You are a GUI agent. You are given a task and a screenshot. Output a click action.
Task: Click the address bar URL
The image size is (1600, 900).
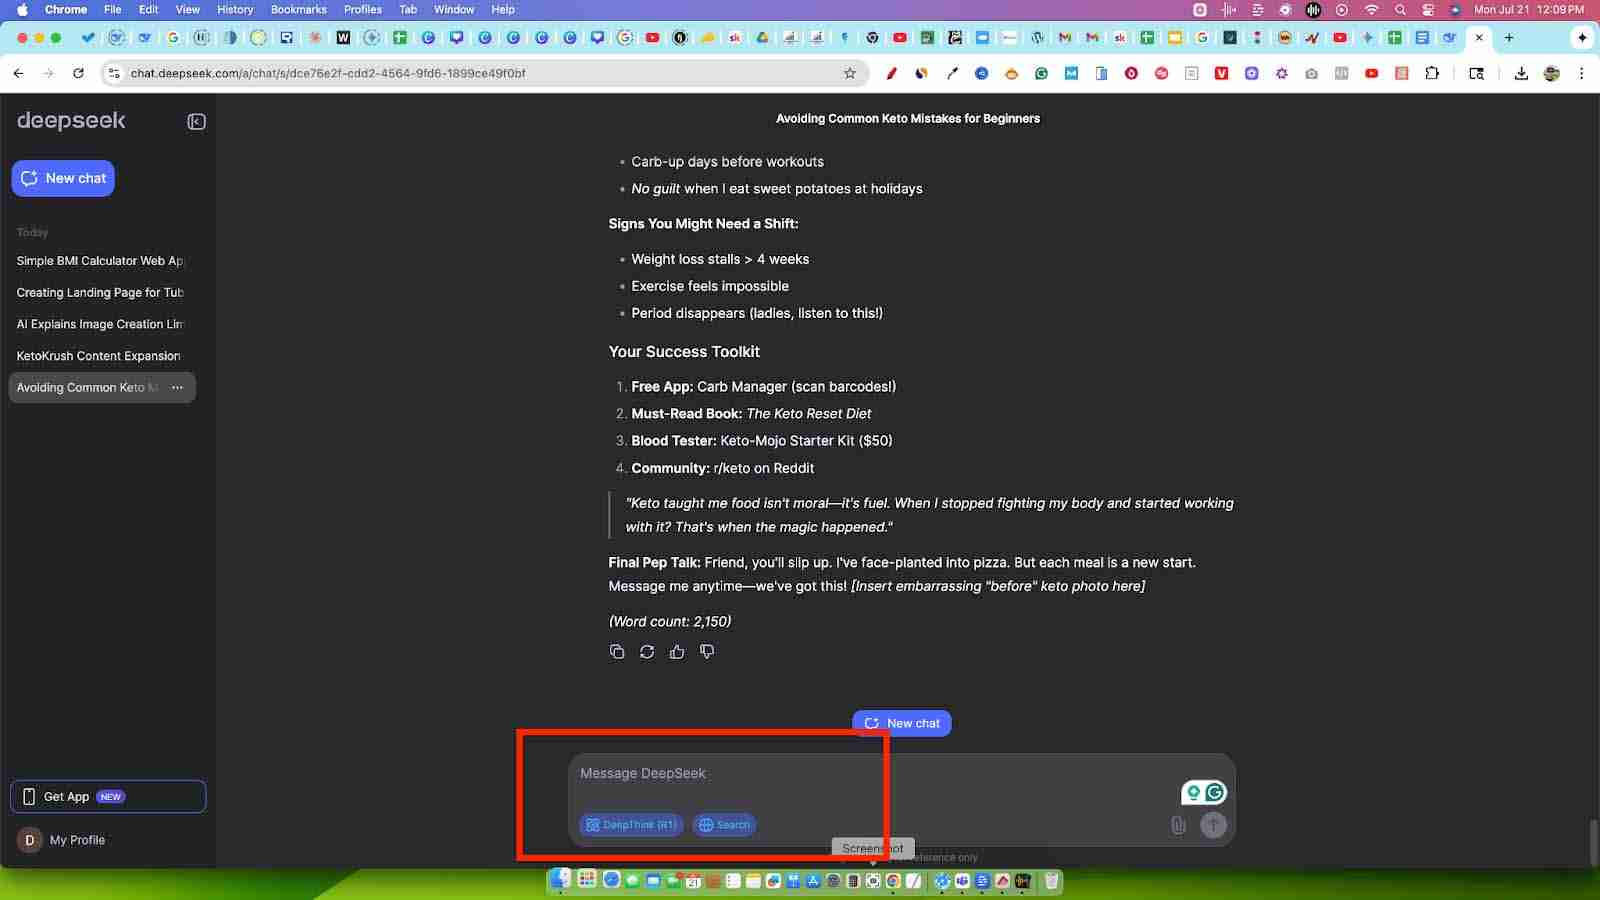click(328, 73)
